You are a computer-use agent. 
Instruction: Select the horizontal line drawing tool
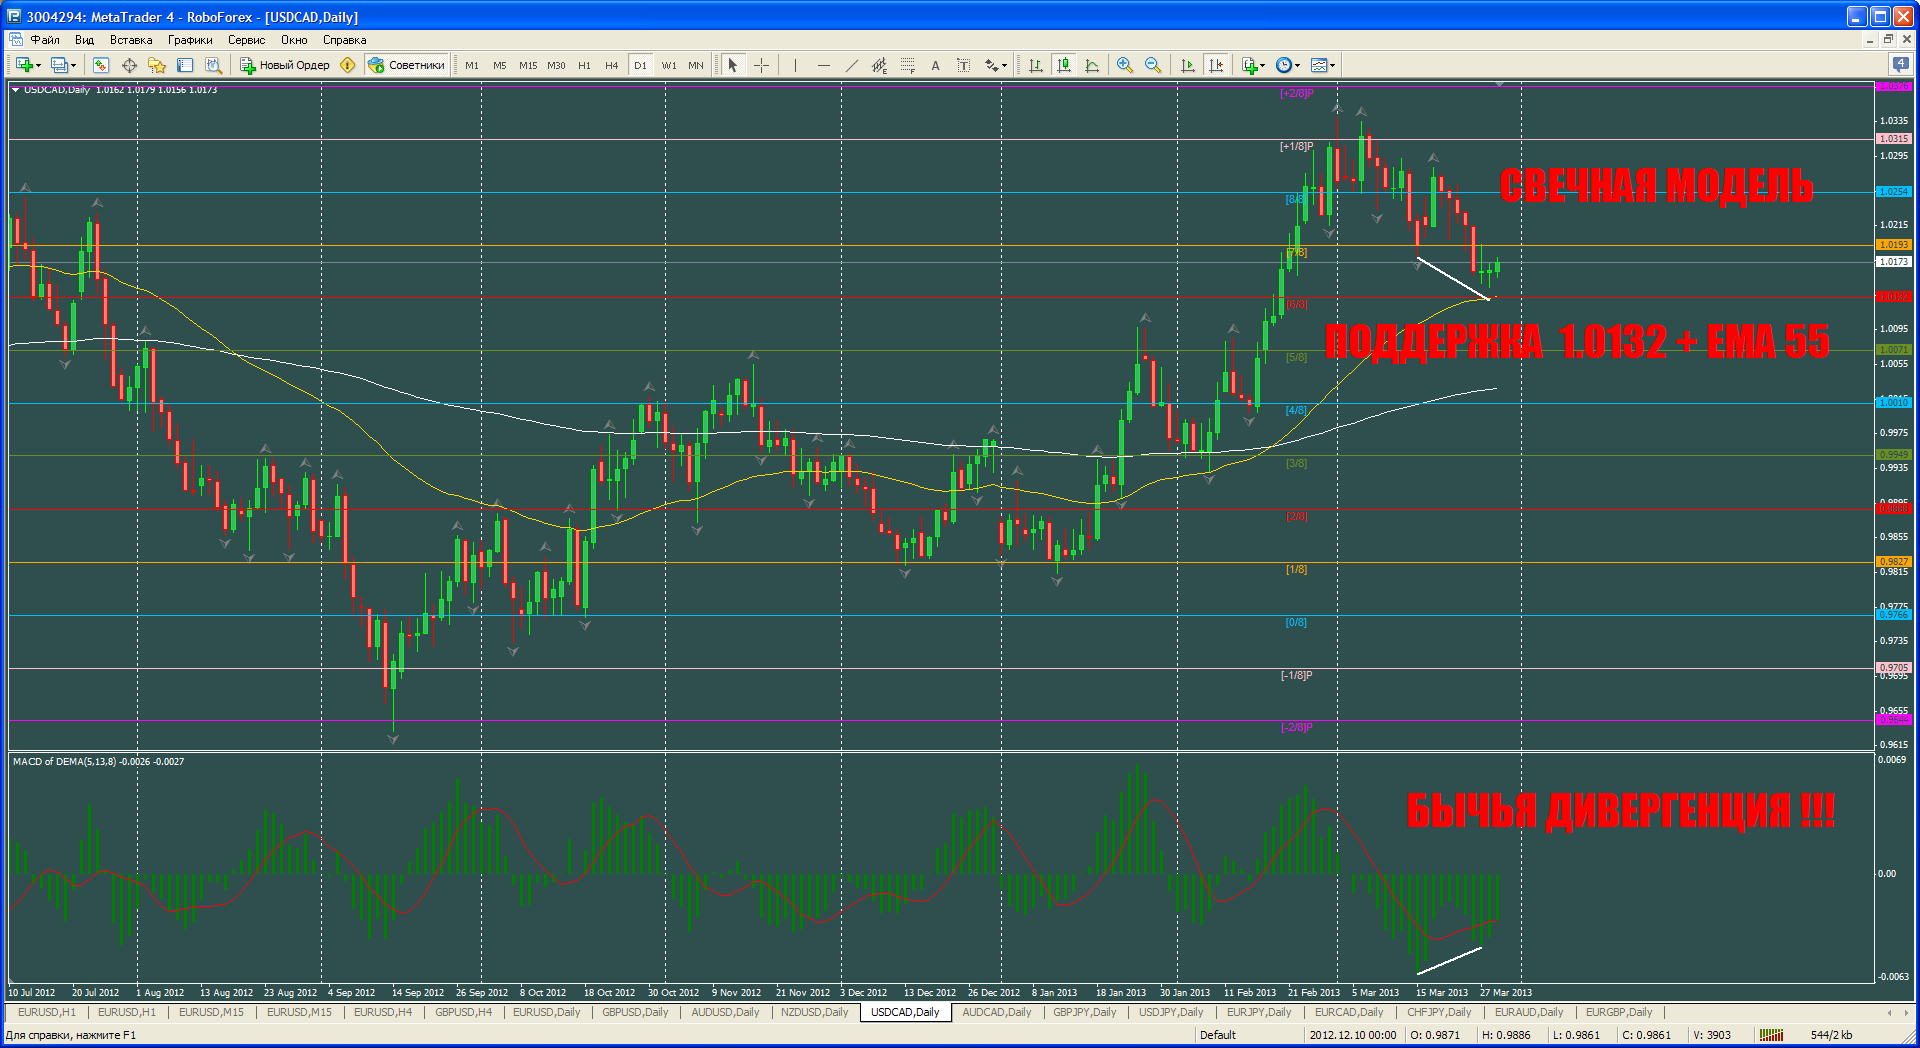click(x=823, y=65)
